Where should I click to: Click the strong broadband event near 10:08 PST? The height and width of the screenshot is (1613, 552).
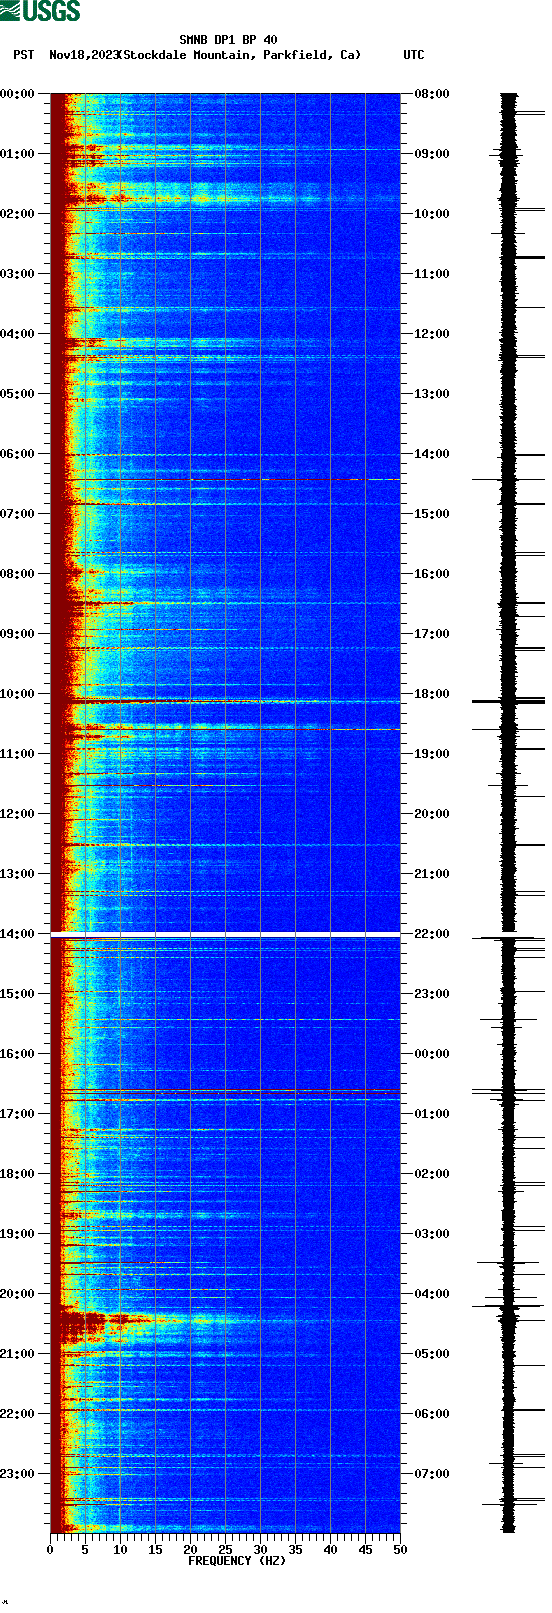point(225,701)
